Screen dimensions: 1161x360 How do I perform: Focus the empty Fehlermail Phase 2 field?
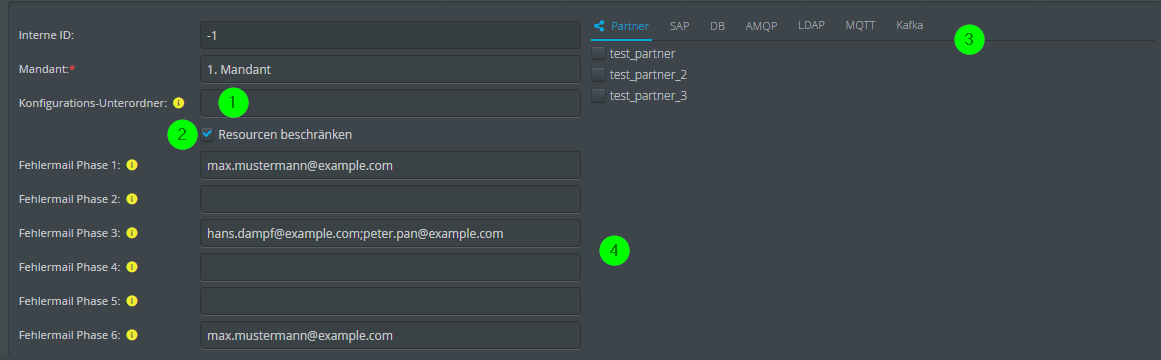[390, 199]
